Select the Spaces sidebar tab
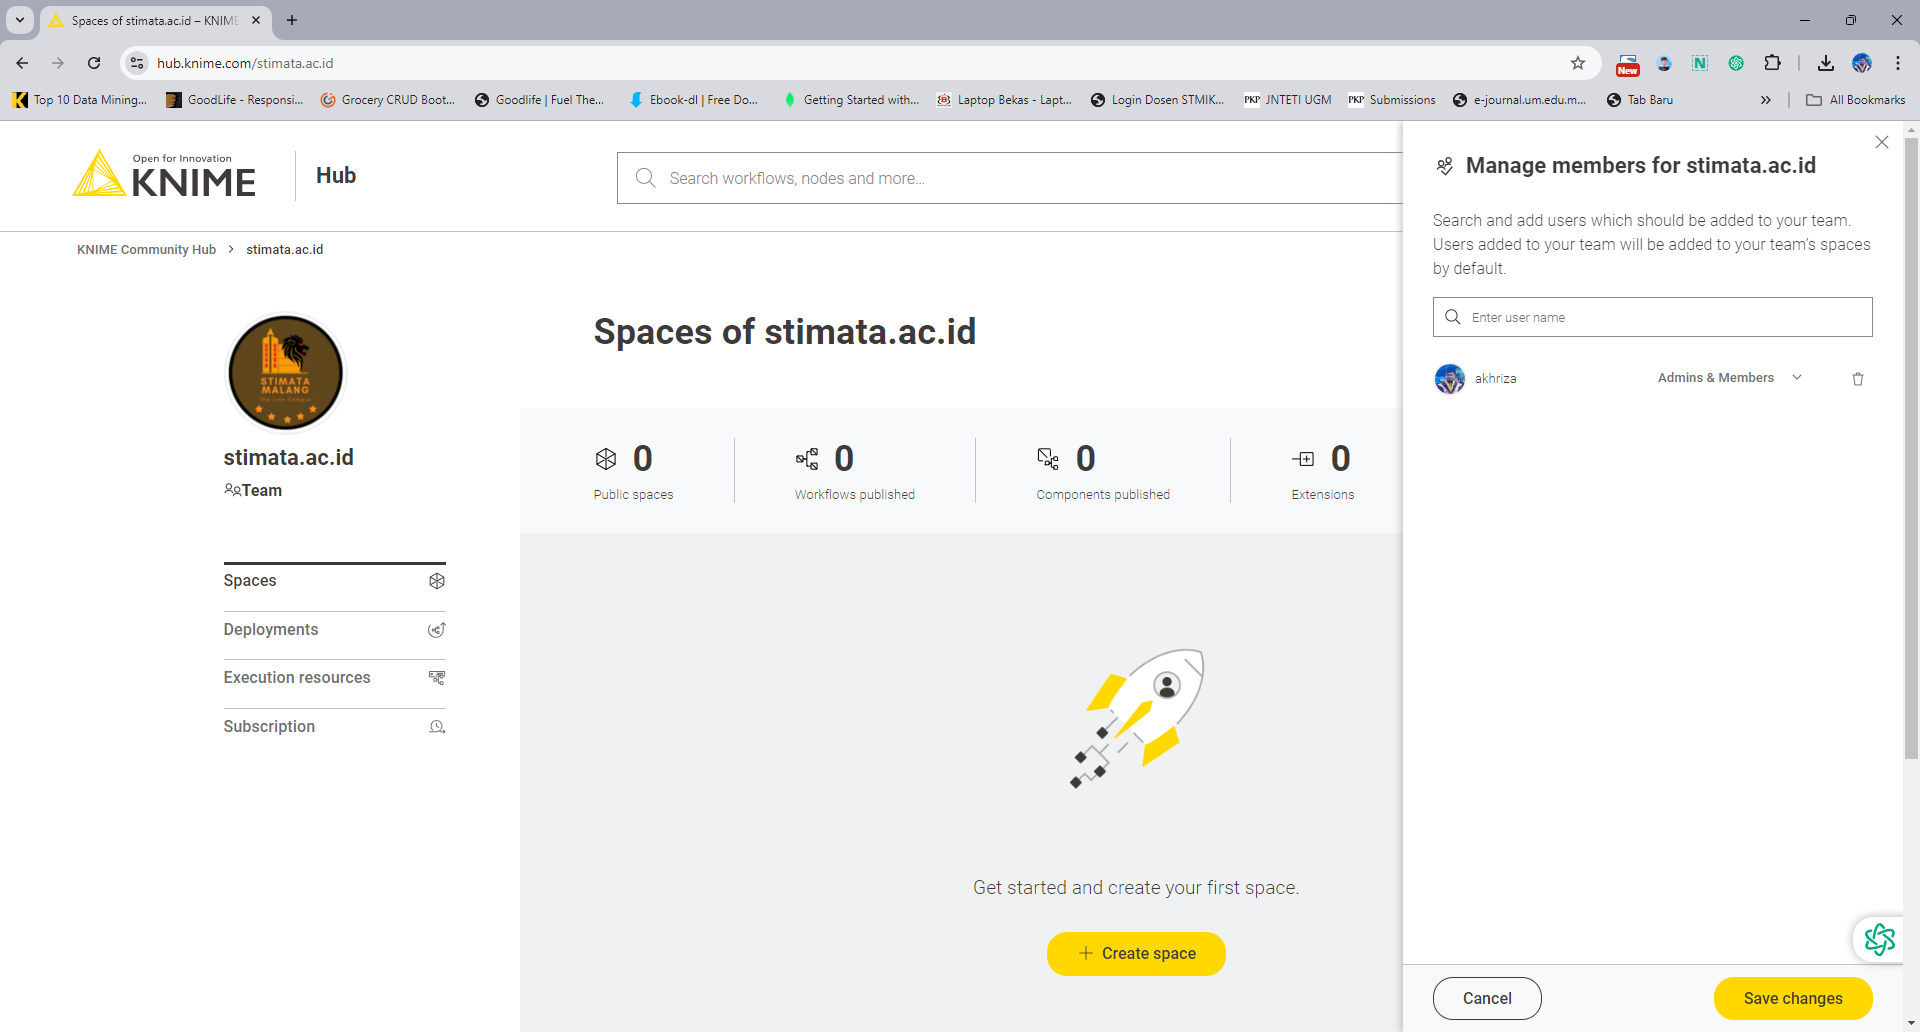This screenshot has height=1032, width=1920. tap(334, 581)
